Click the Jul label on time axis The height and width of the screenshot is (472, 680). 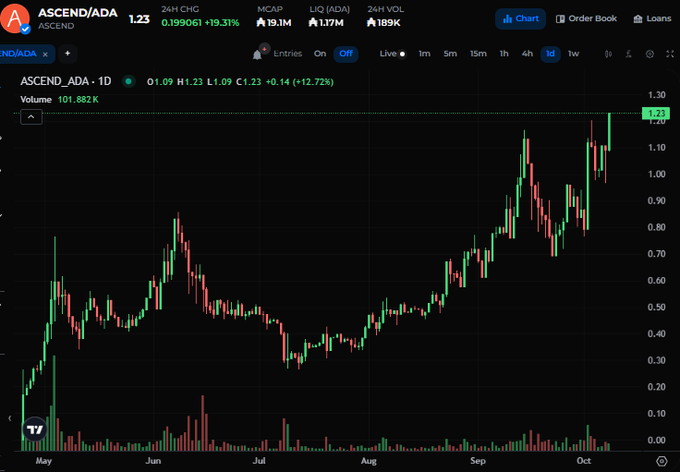pyautogui.click(x=259, y=461)
